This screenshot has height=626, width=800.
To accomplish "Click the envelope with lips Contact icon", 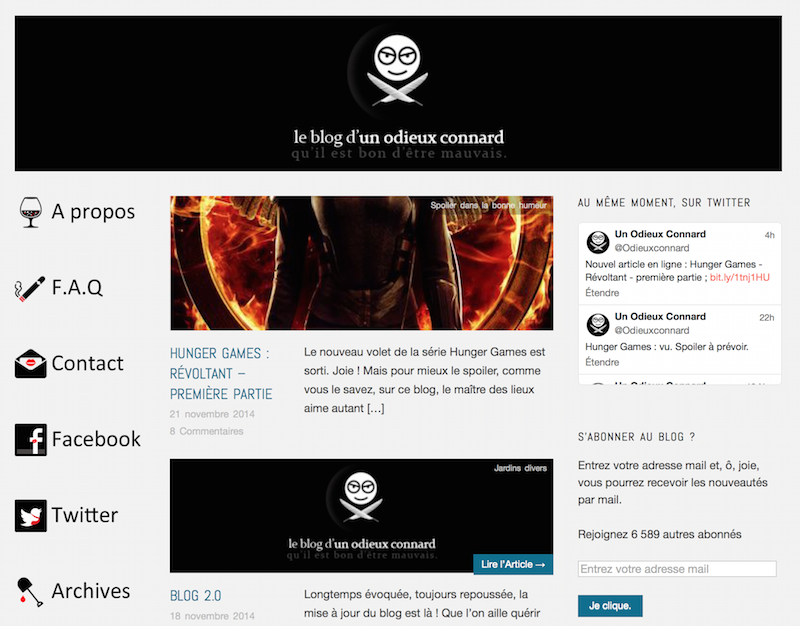I will coord(31,363).
